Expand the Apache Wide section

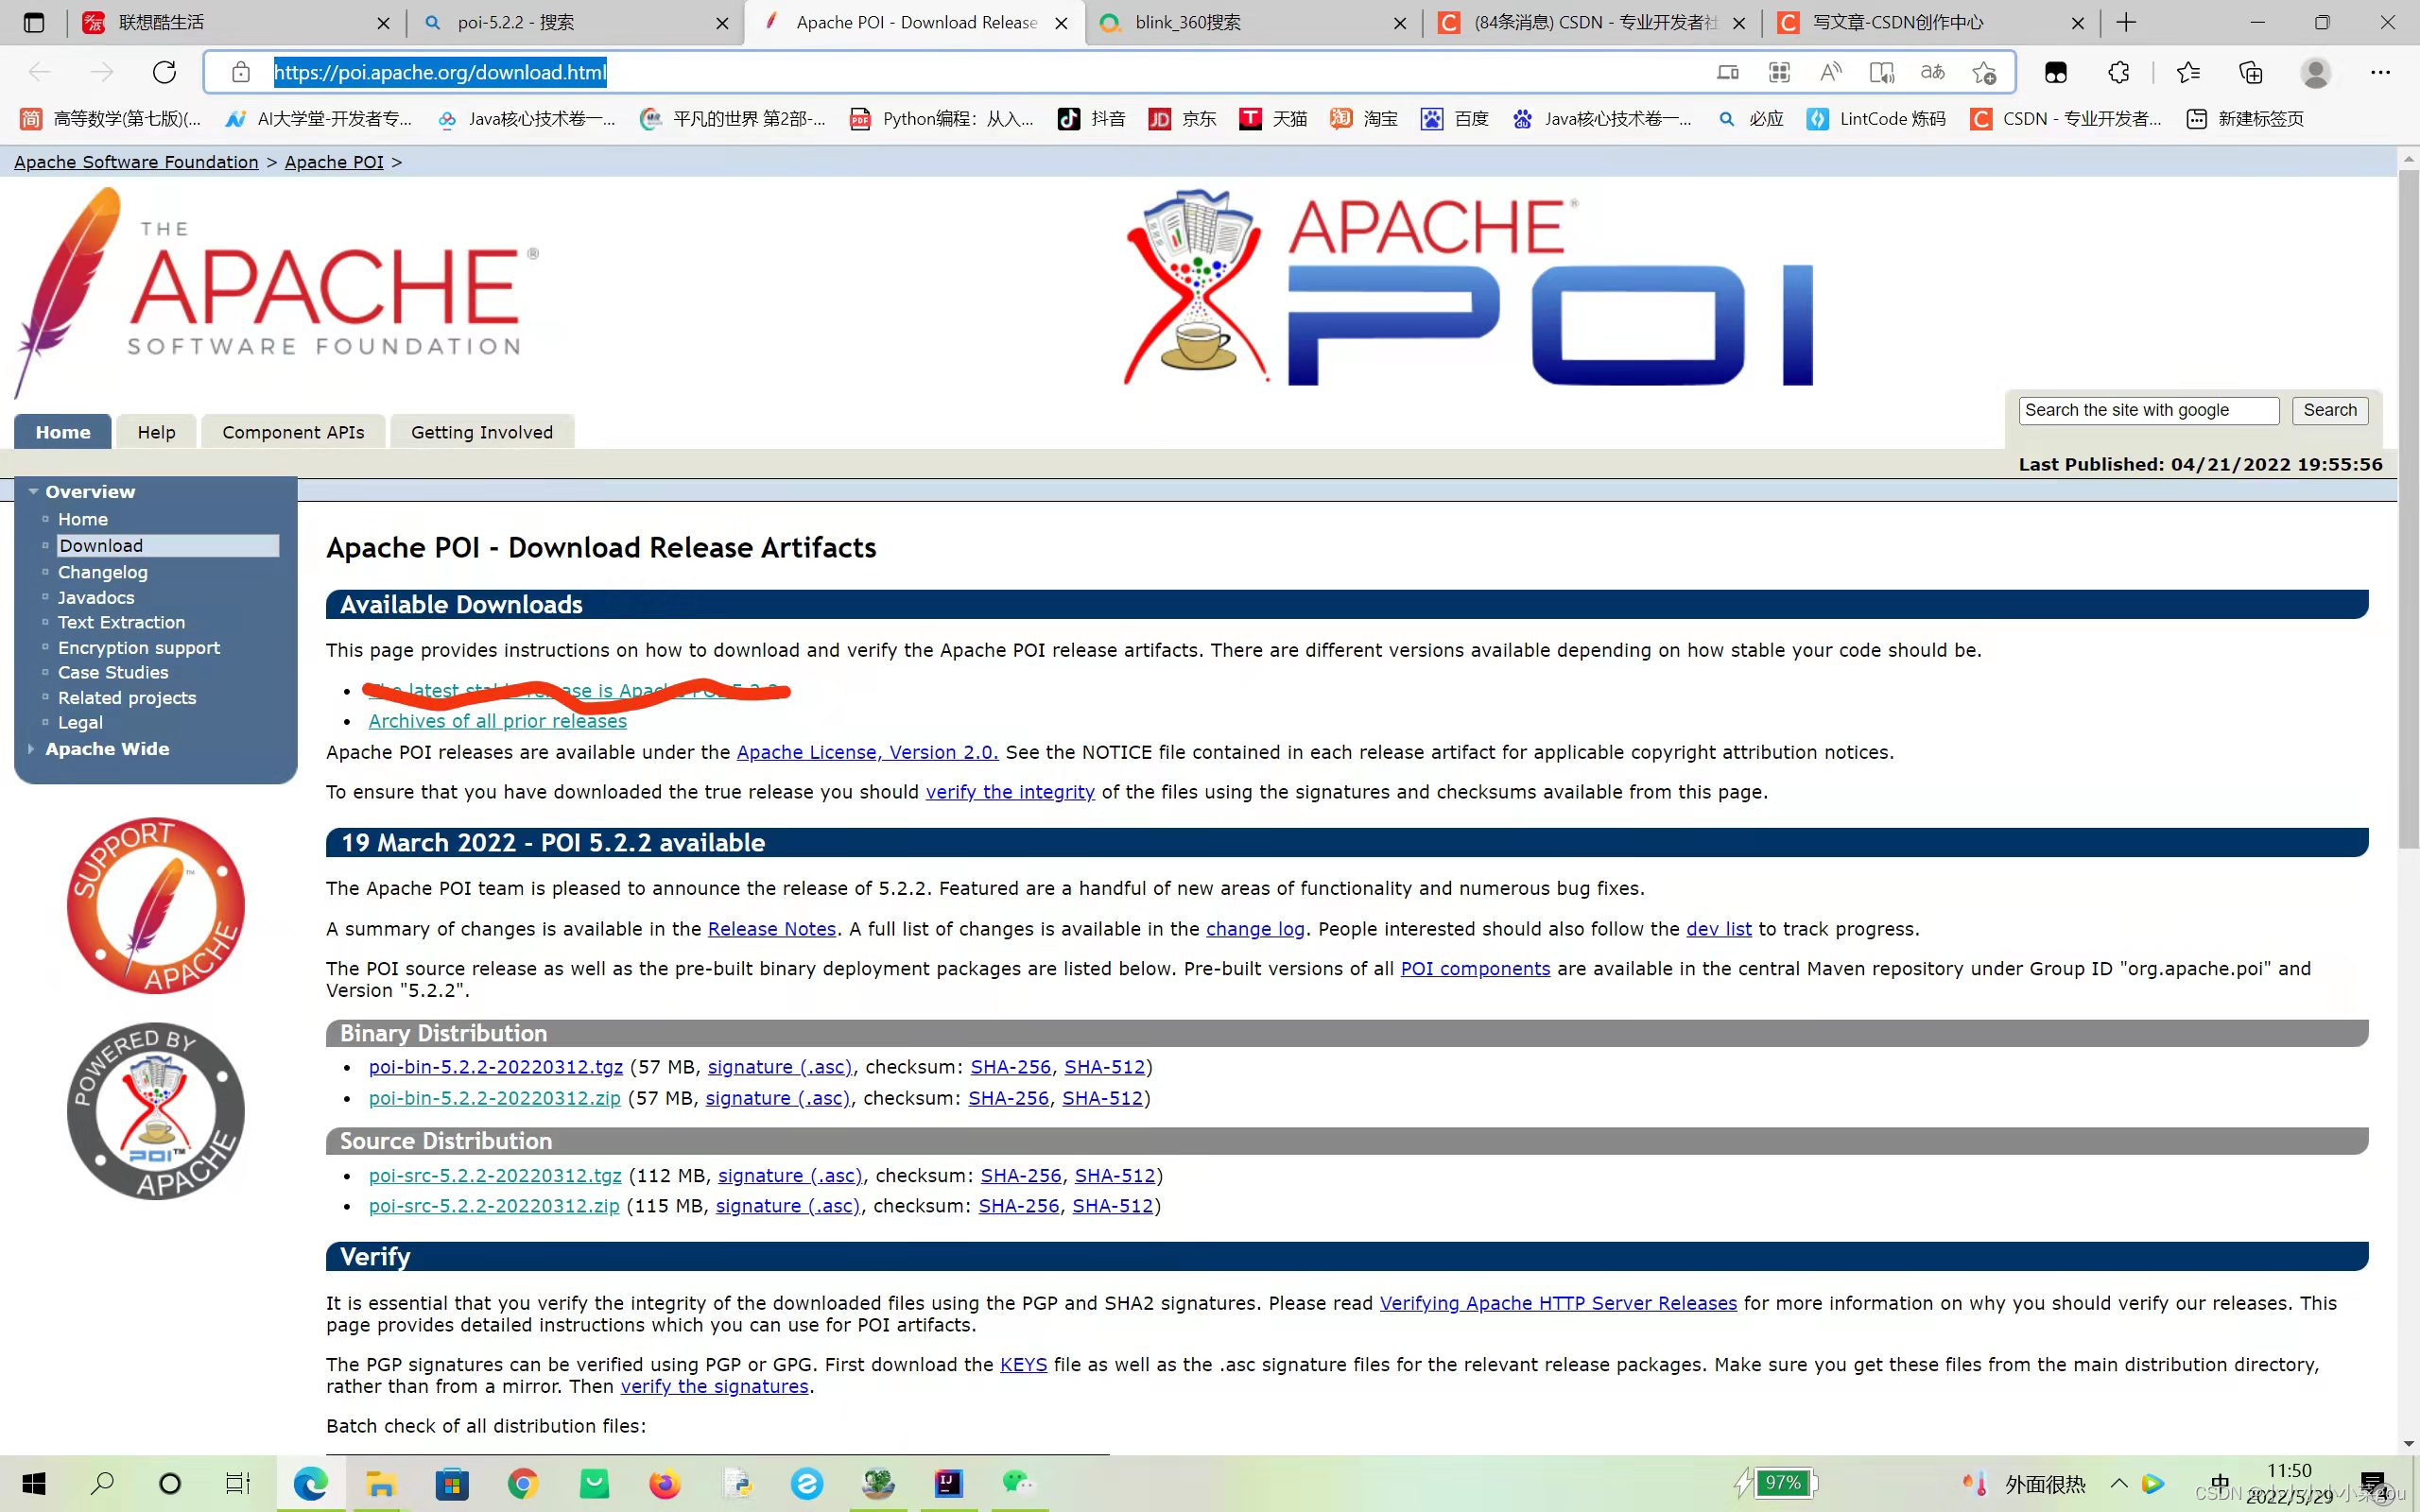[x=33, y=748]
